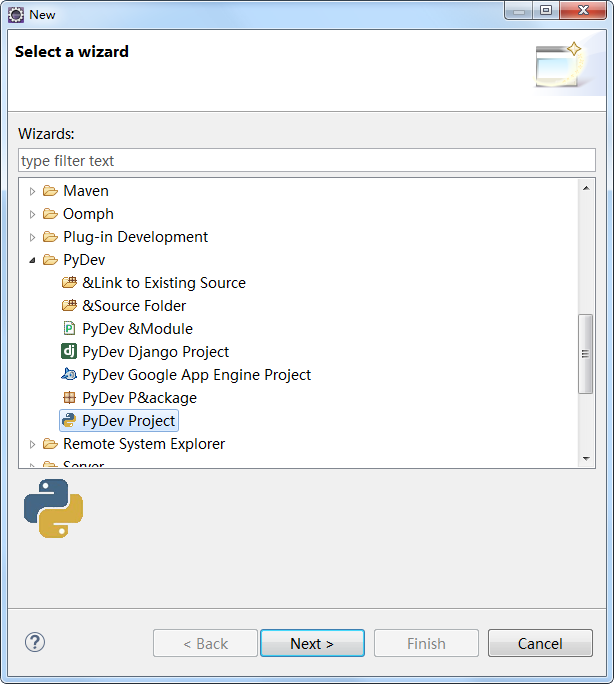Choose &Link to Existing Source wizard

click(x=164, y=283)
